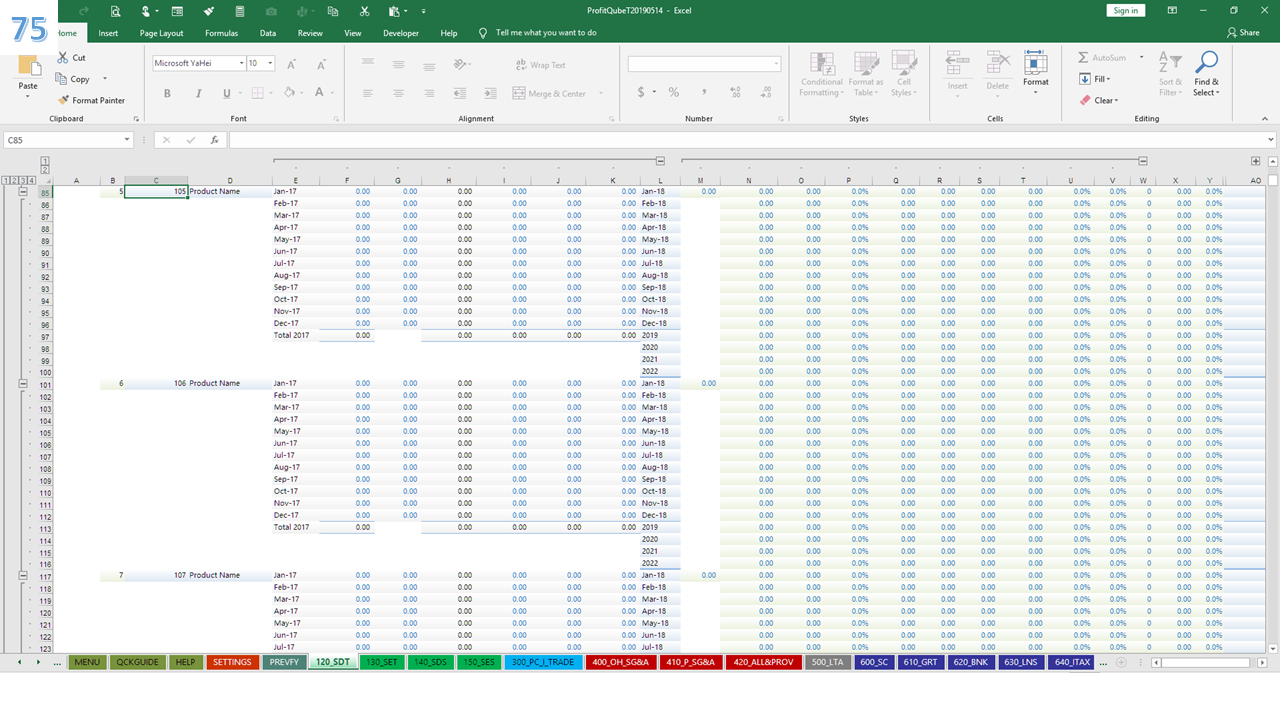The image size is (1280, 720).
Task: Toggle Align Right alignment
Action: 429,93
